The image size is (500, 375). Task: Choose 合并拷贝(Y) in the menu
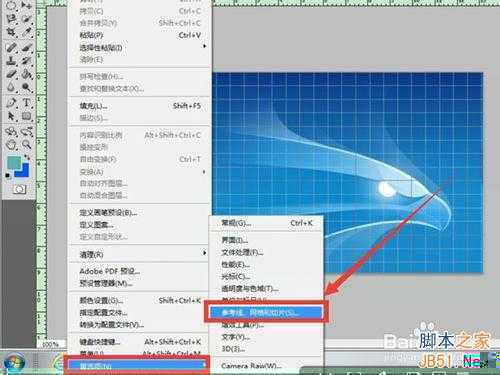(x=140, y=23)
